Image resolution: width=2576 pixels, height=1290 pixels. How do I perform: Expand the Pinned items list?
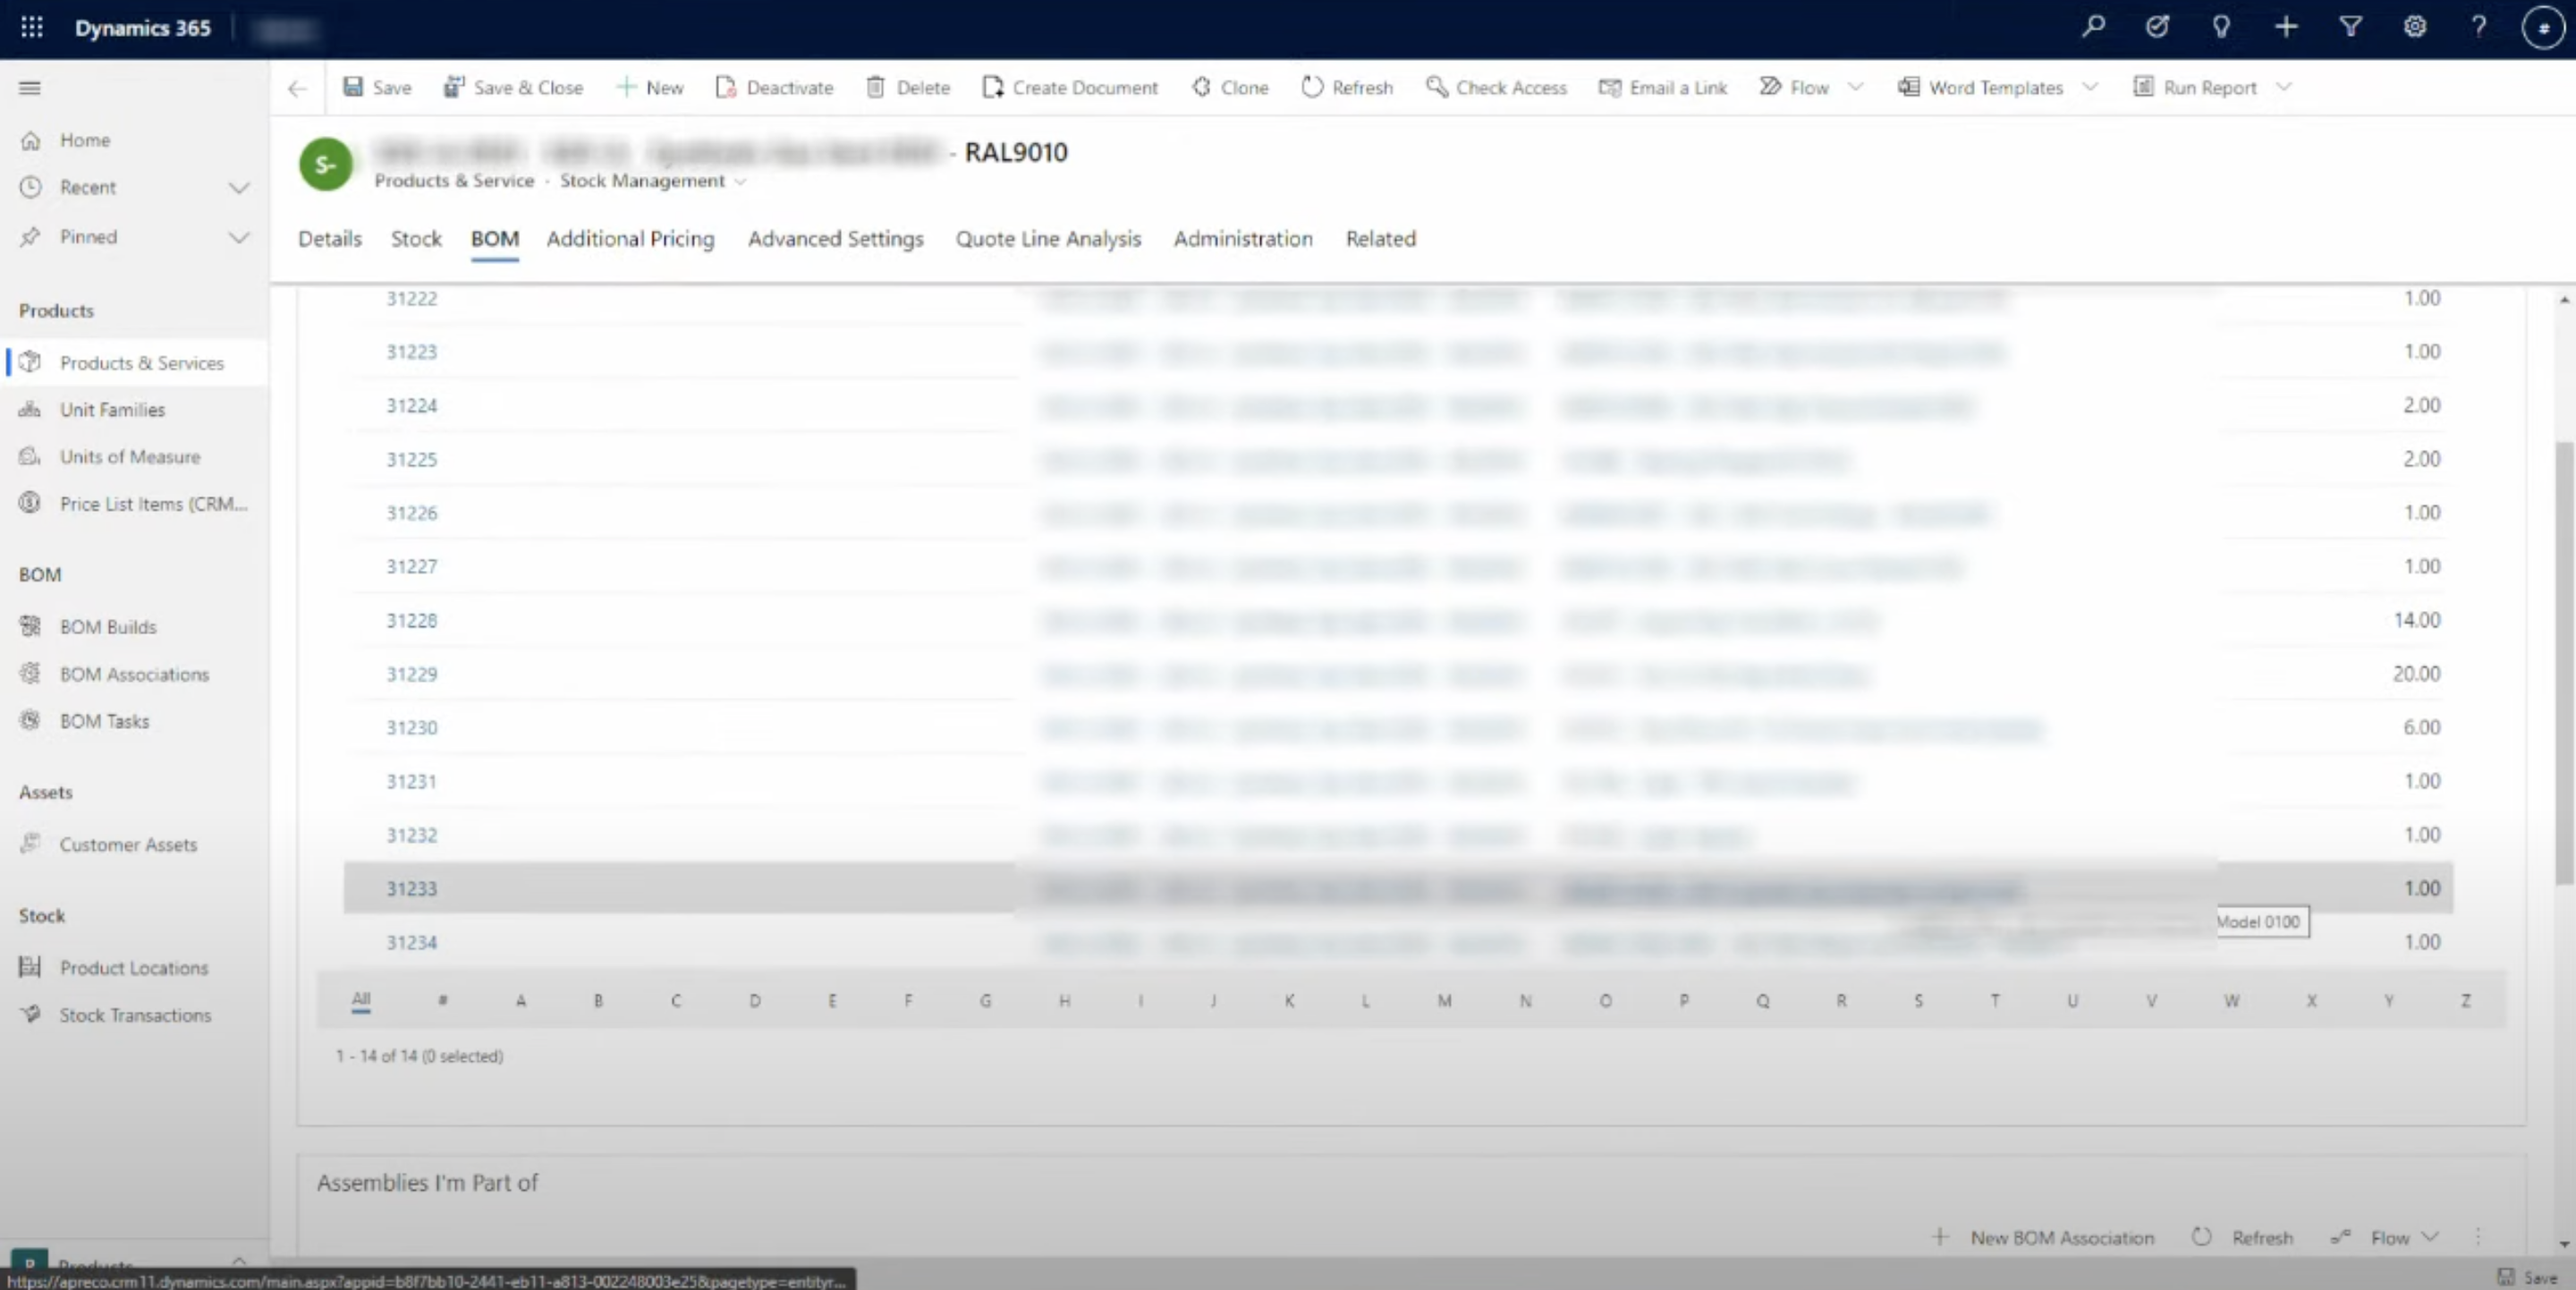coord(240,237)
